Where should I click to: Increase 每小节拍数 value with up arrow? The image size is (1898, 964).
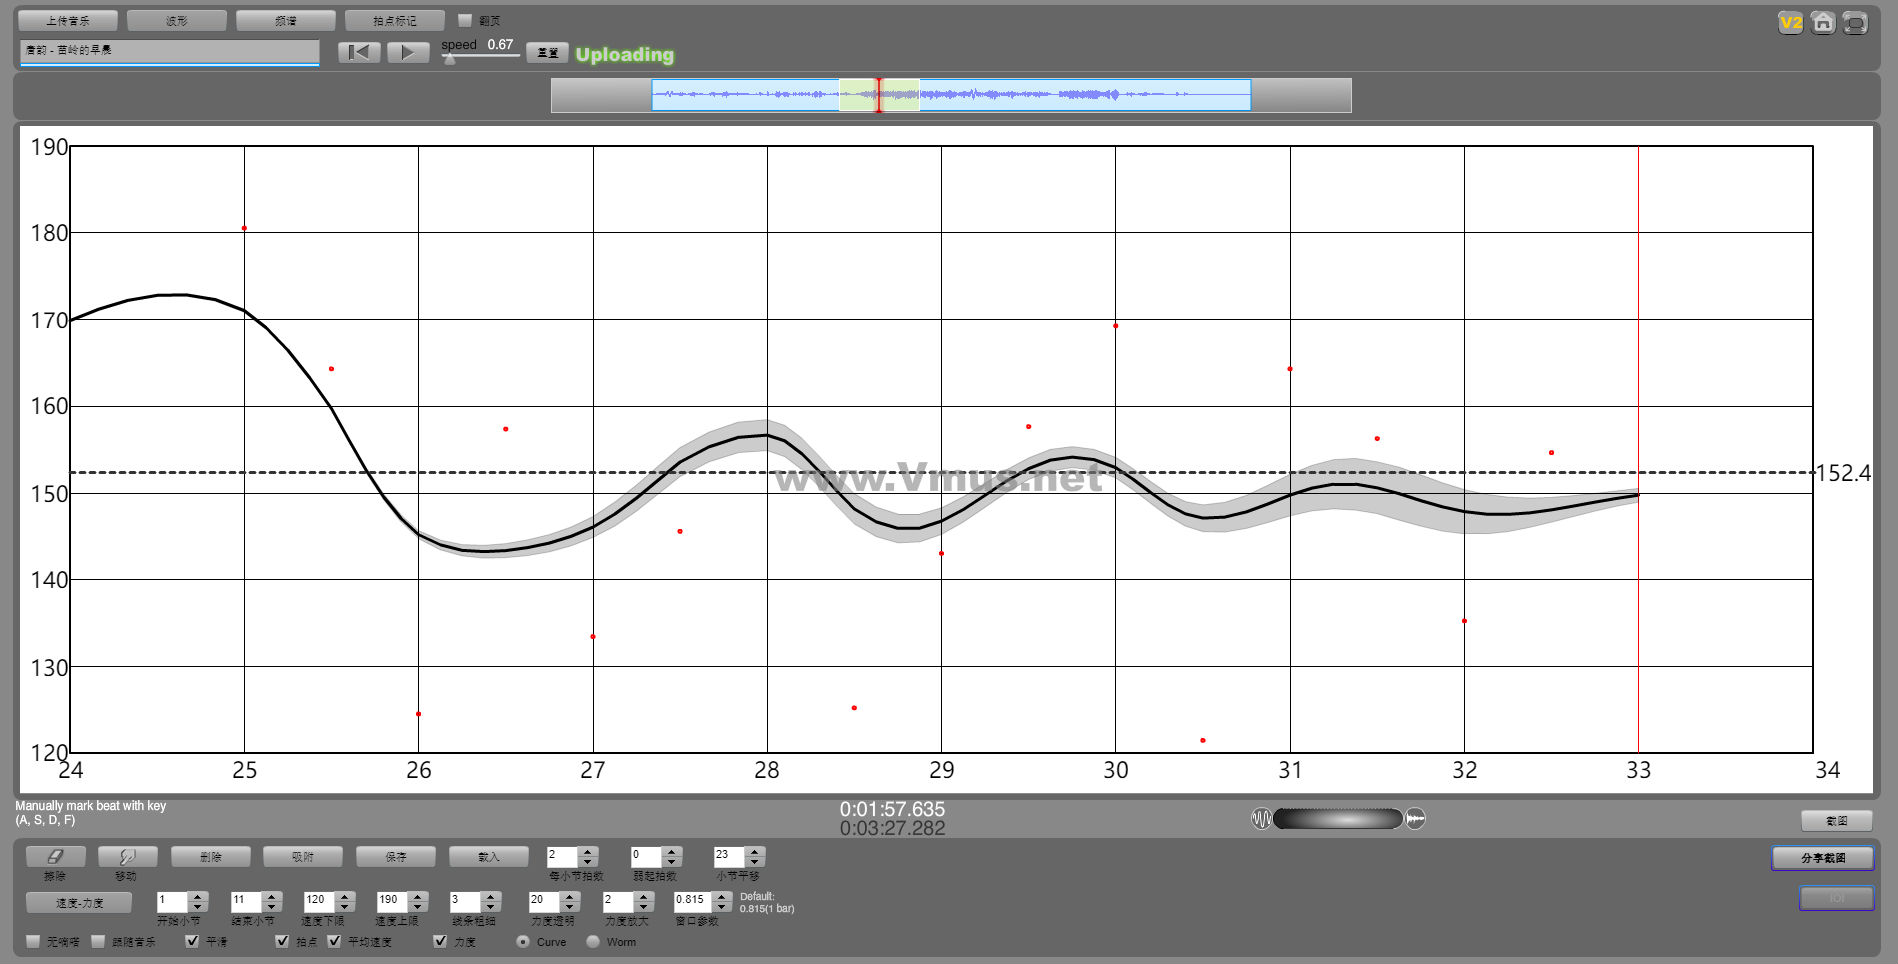coord(588,852)
